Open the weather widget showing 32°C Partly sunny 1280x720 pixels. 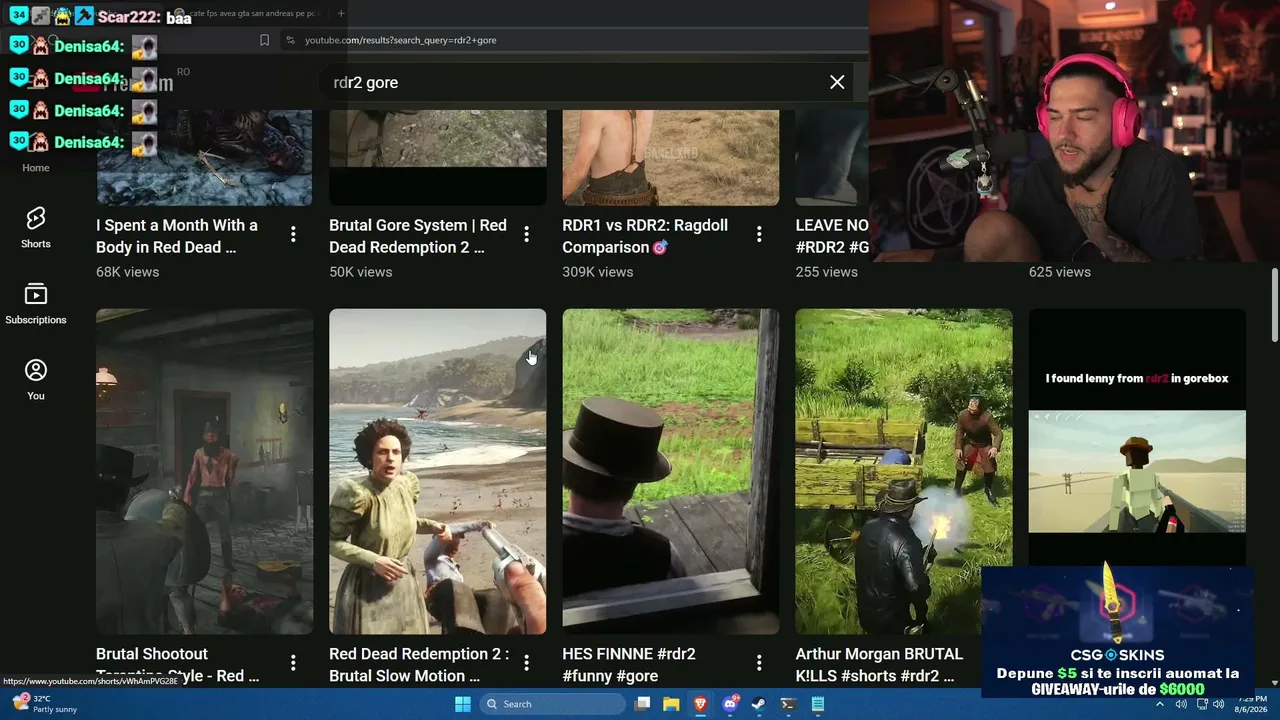[43, 704]
